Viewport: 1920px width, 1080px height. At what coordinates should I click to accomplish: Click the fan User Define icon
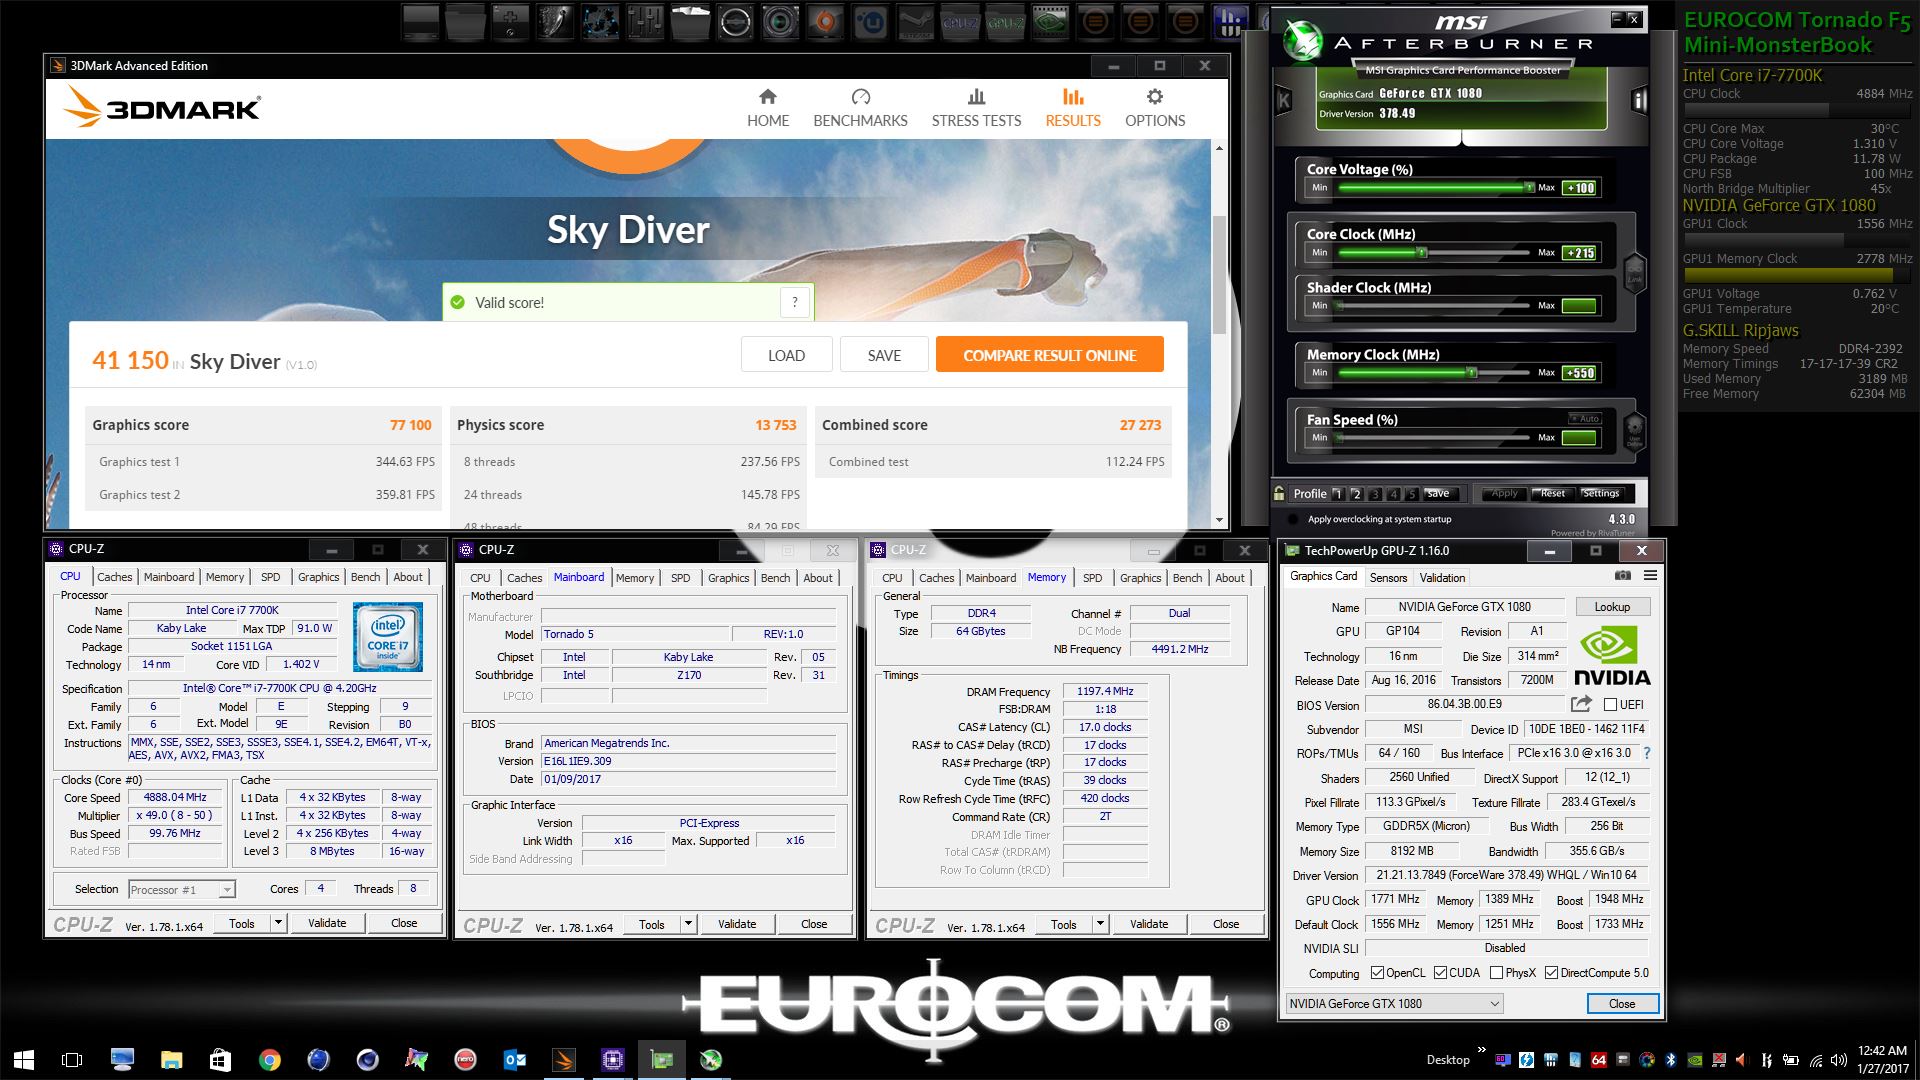tap(1634, 432)
